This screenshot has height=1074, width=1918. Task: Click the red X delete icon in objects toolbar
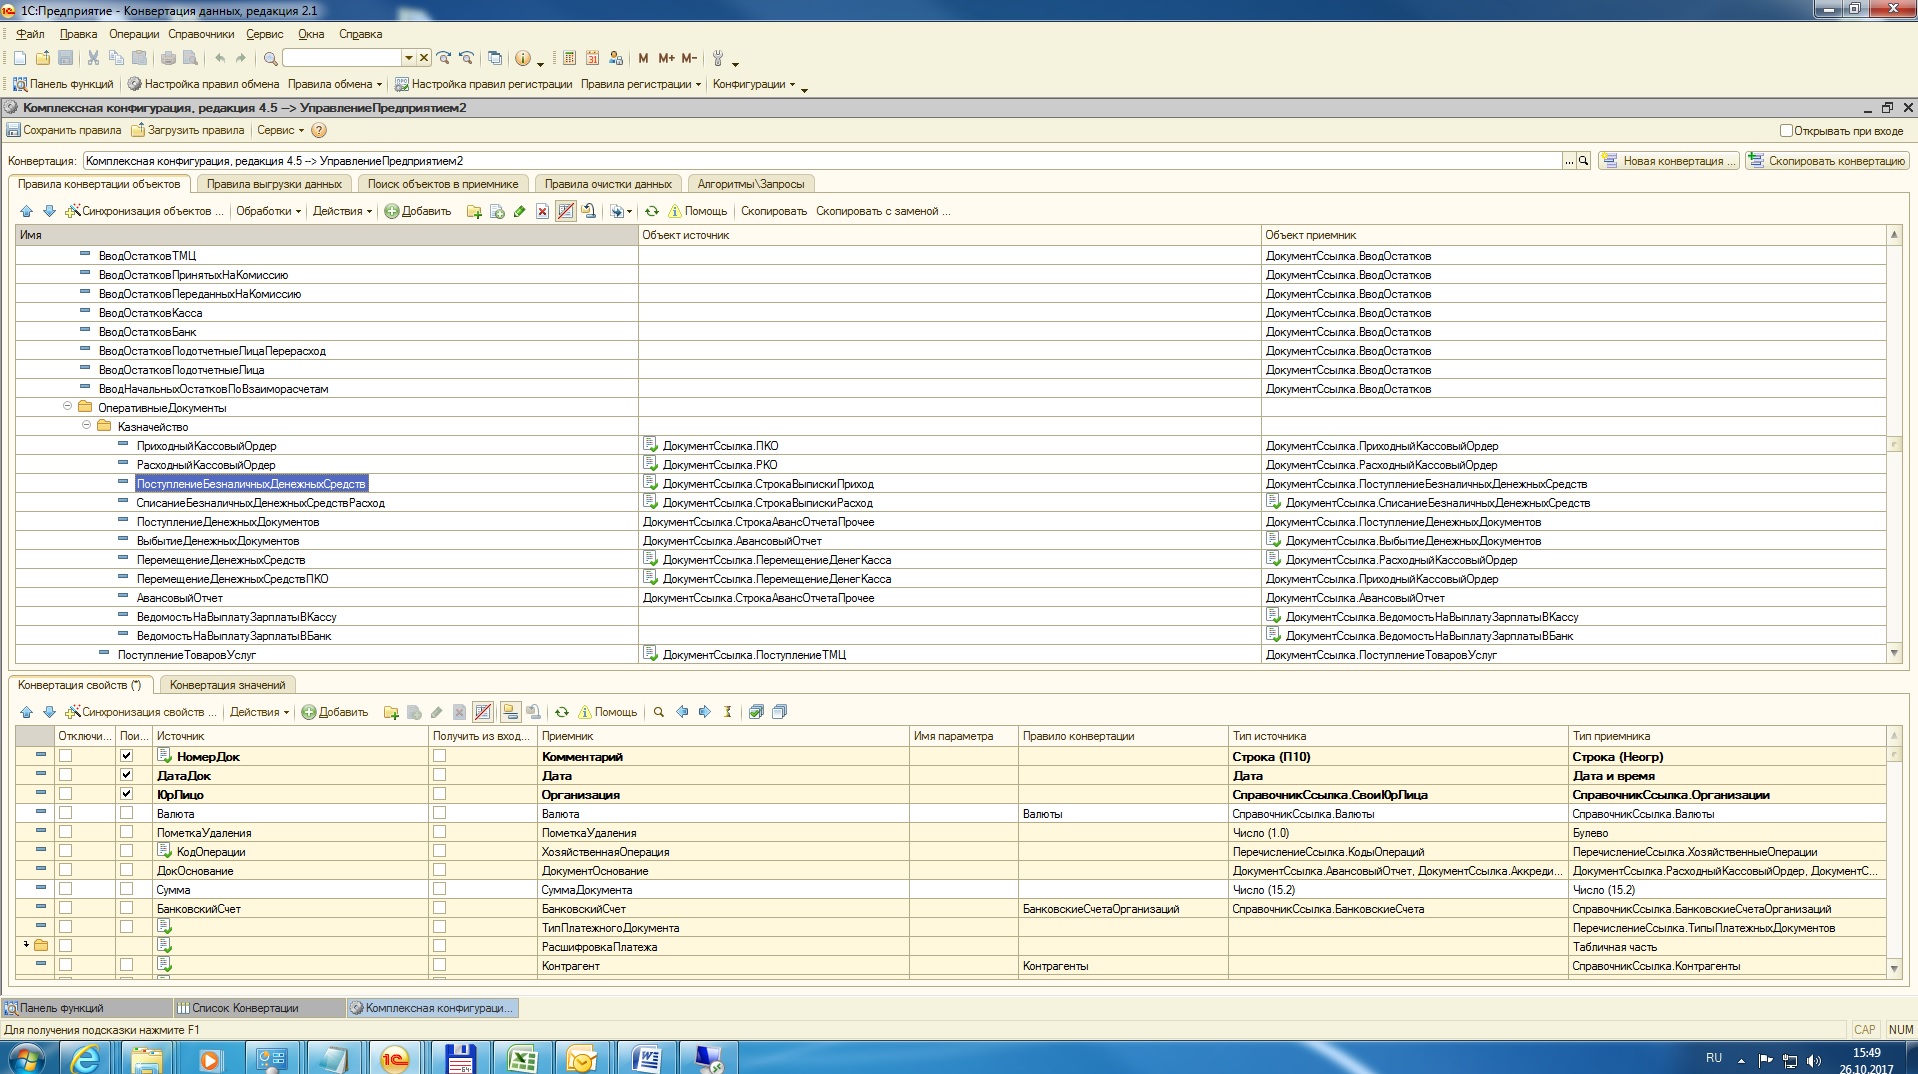pos(542,211)
